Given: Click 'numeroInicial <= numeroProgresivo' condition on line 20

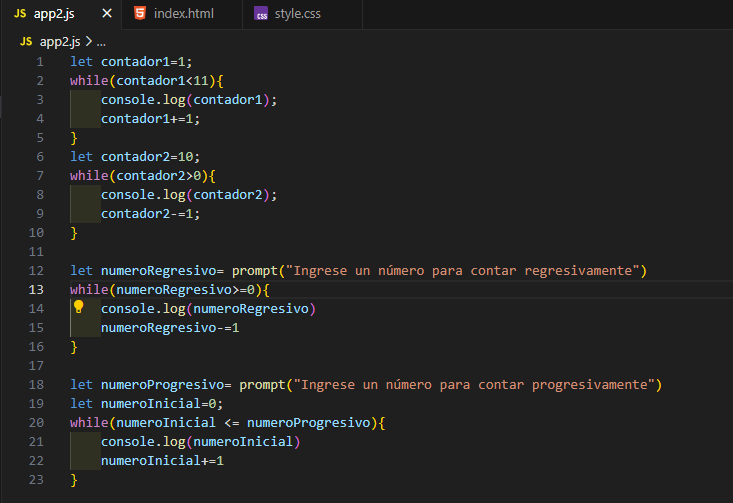Looking at the screenshot, I should pos(243,423).
